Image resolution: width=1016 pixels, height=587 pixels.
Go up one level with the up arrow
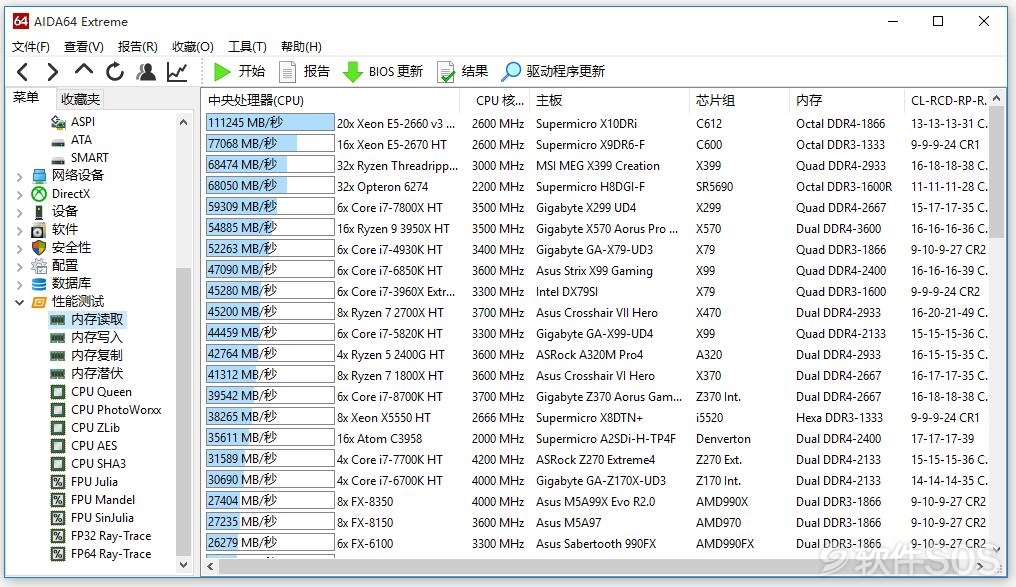tap(84, 71)
